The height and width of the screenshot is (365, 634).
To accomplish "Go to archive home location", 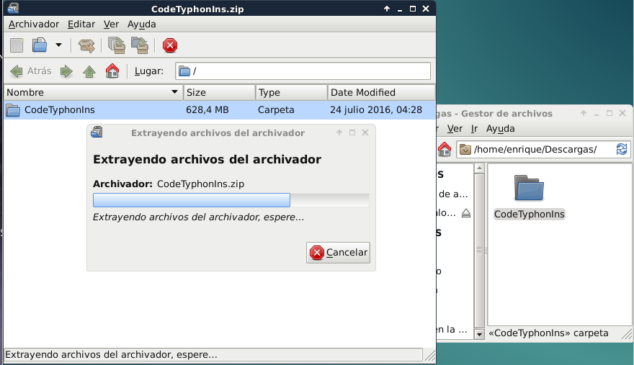I will (x=112, y=71).
